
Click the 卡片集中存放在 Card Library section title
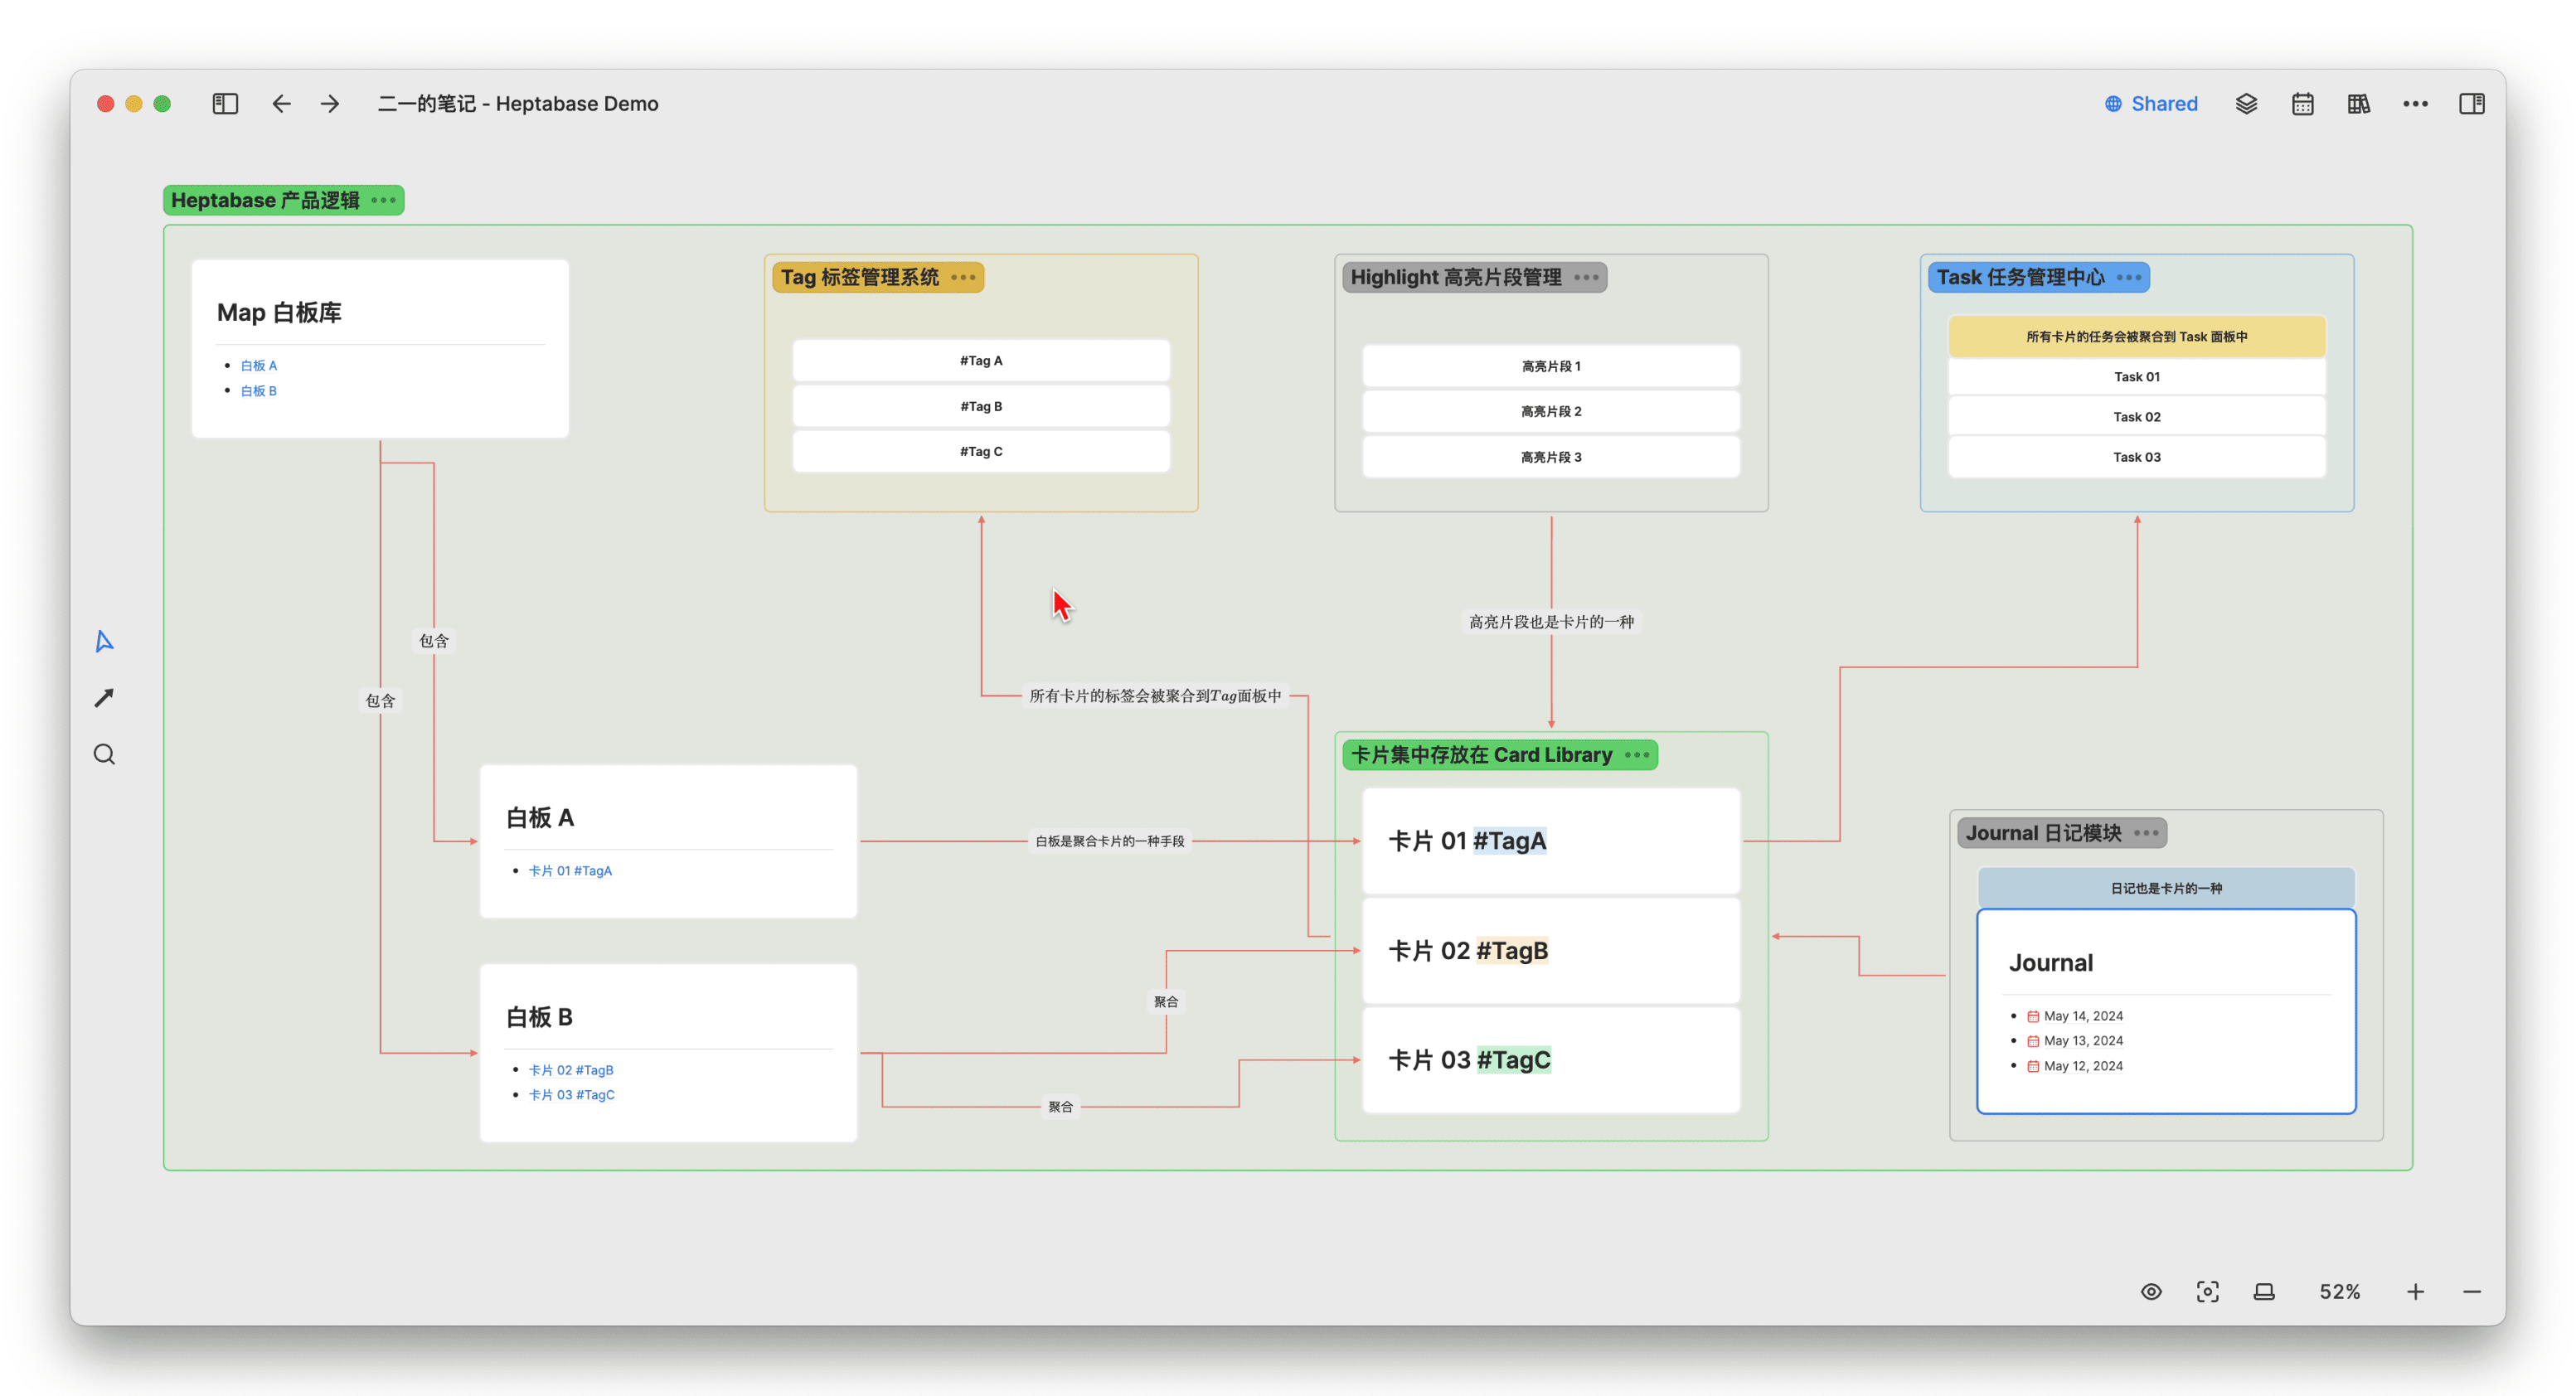[x=1482, y=755]
